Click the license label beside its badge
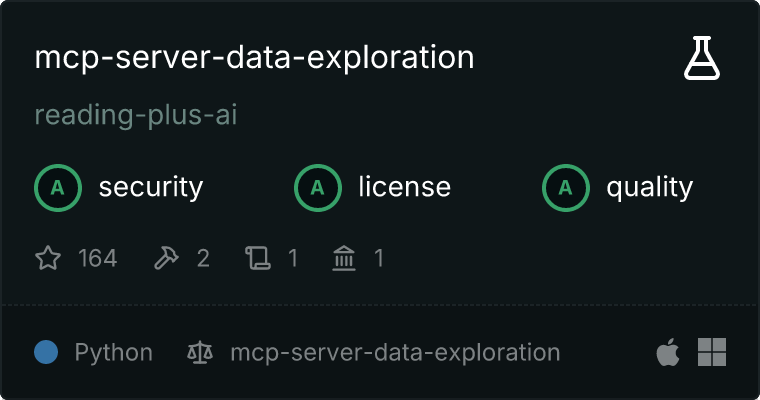The height and width of the screenshot is (400, 760). 404,187
